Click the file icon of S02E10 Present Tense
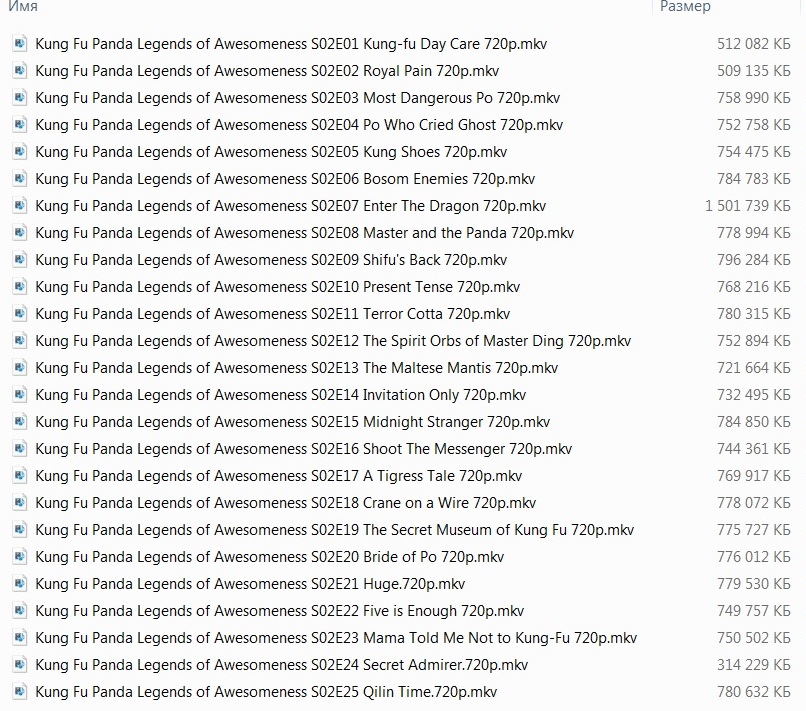 pos(20,287)
